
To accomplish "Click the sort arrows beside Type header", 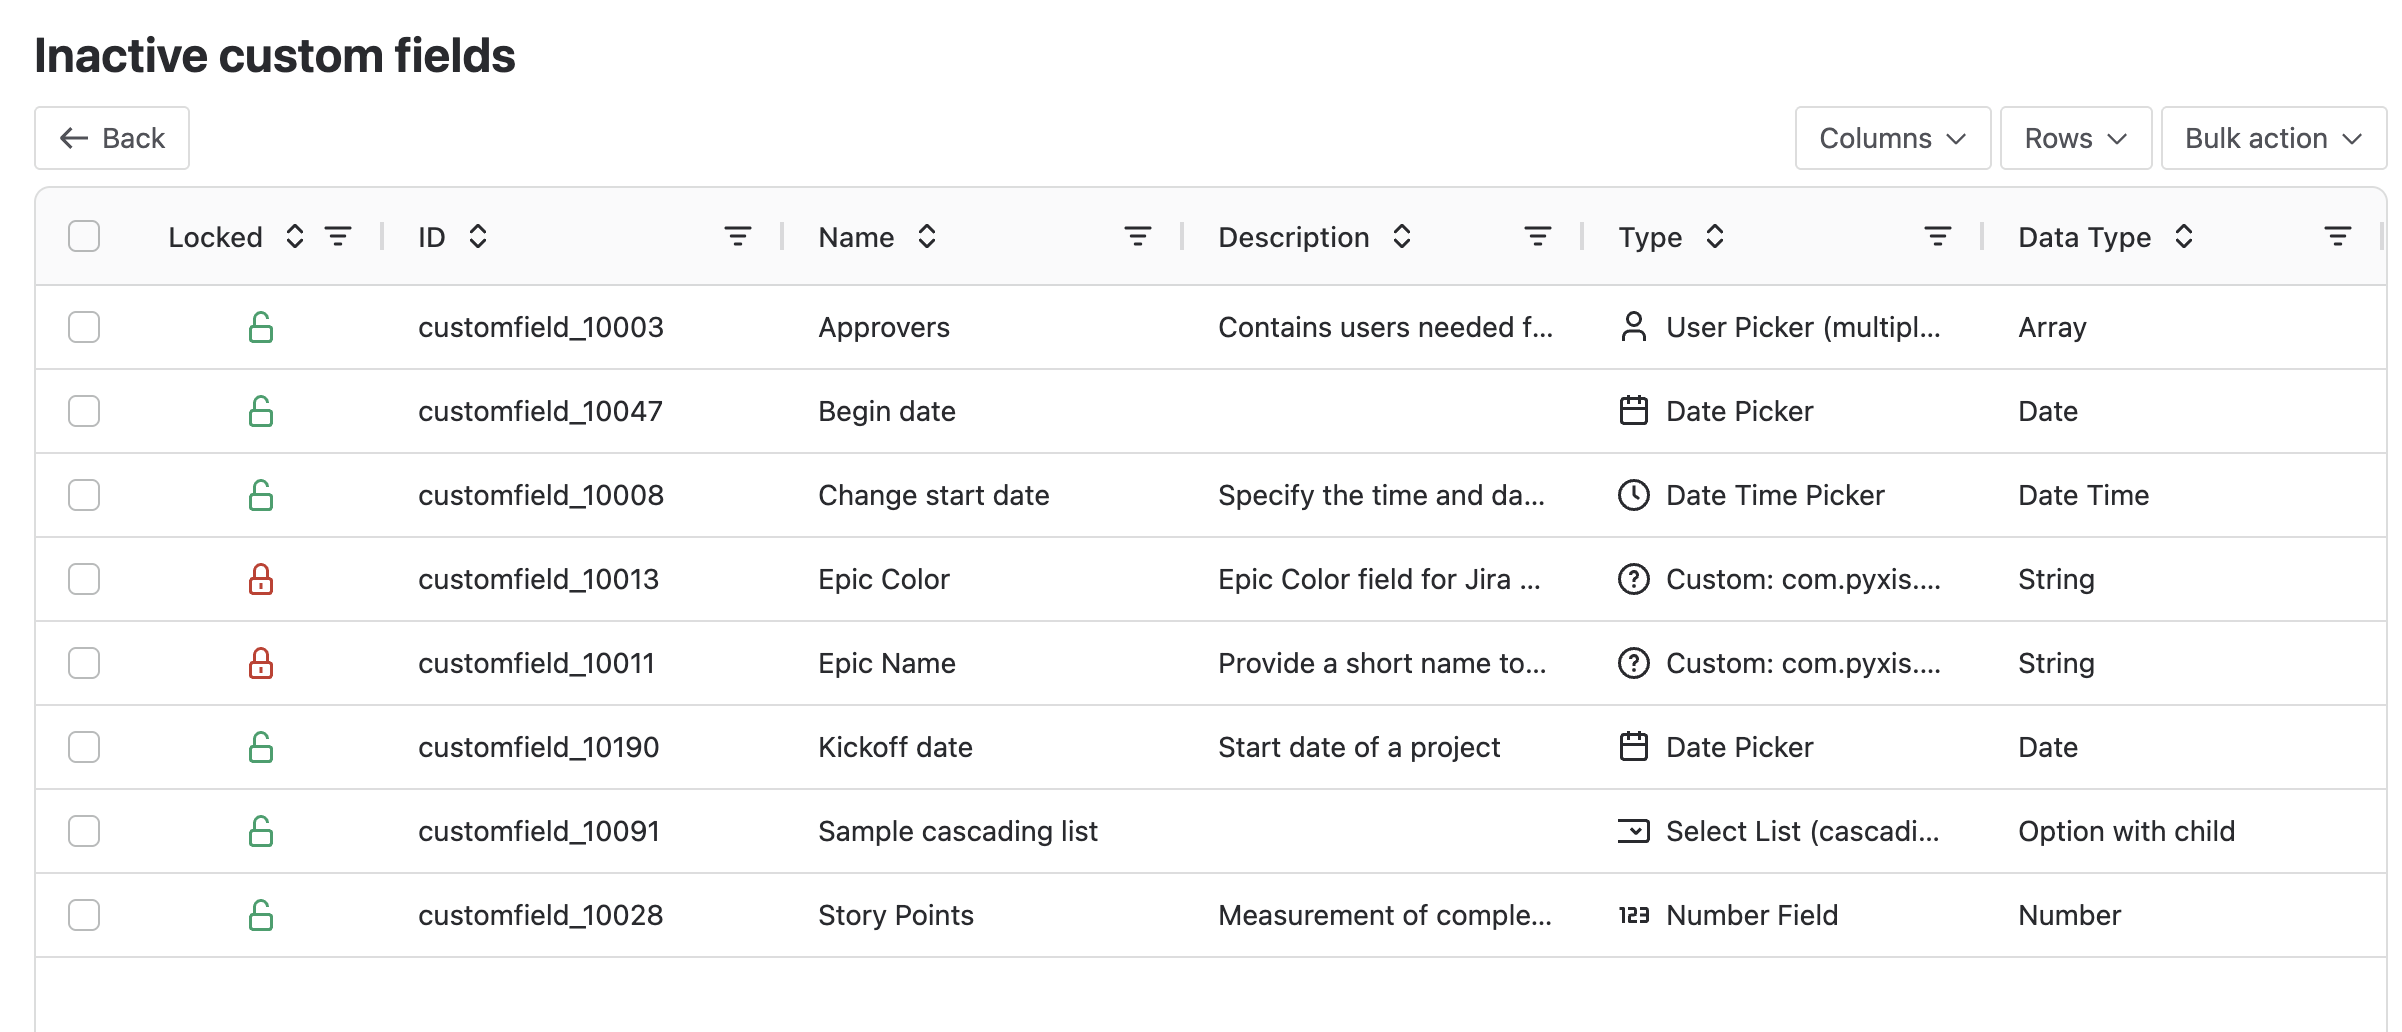I will pos(1715,237).
